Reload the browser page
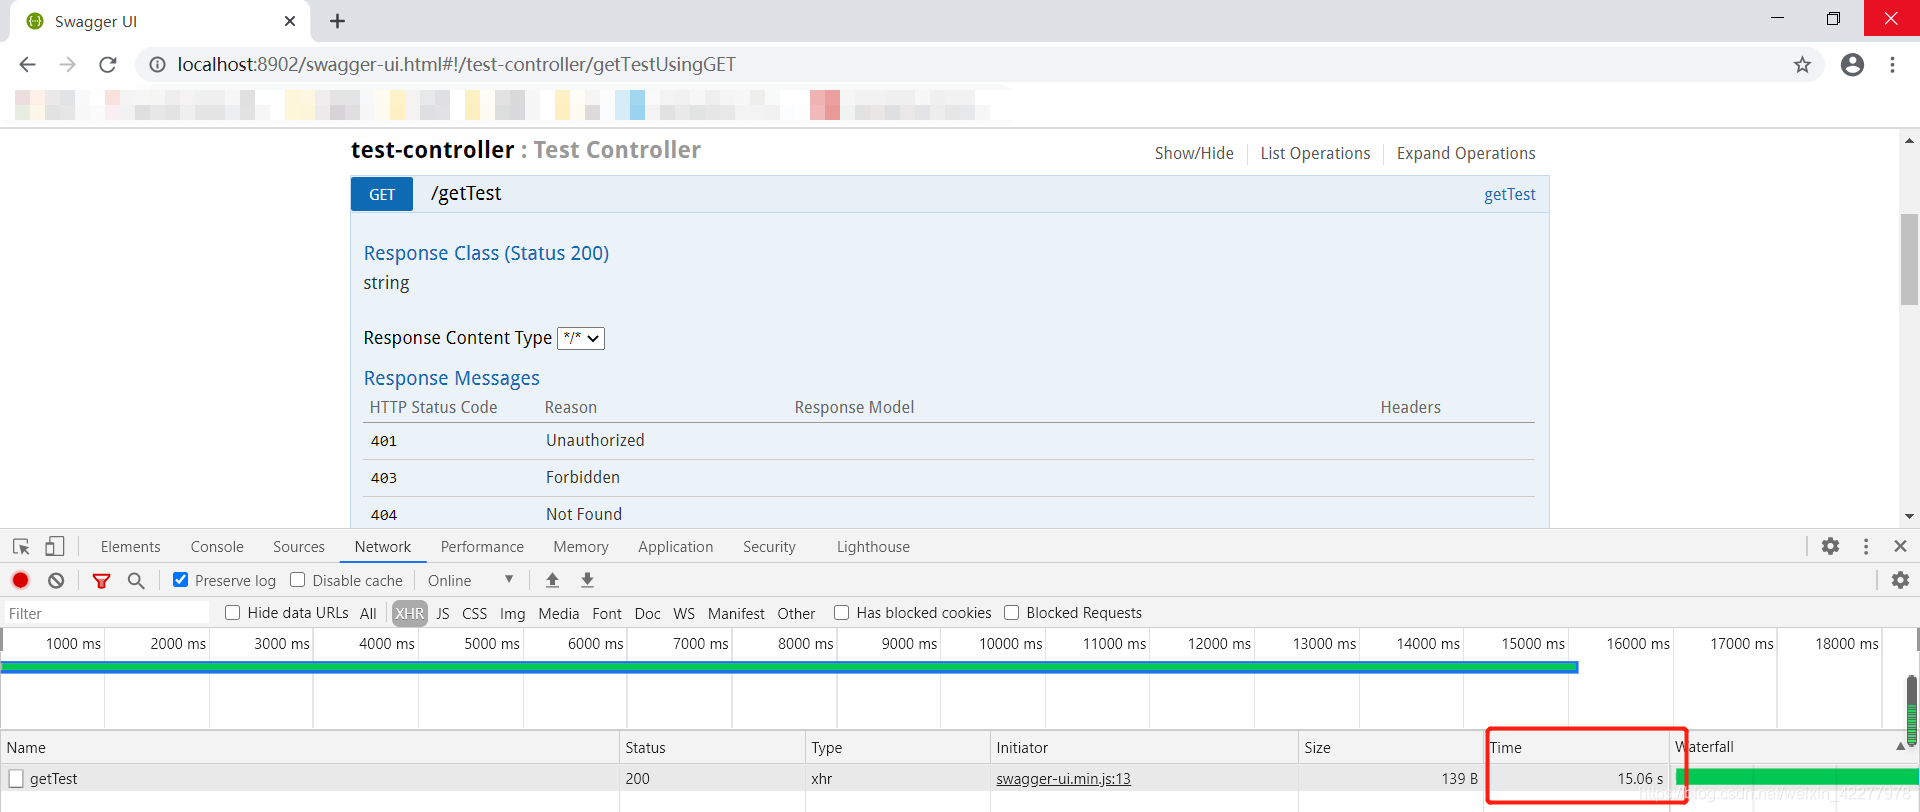The height and width of the screenshot is (812, 1920). [108, 65]
